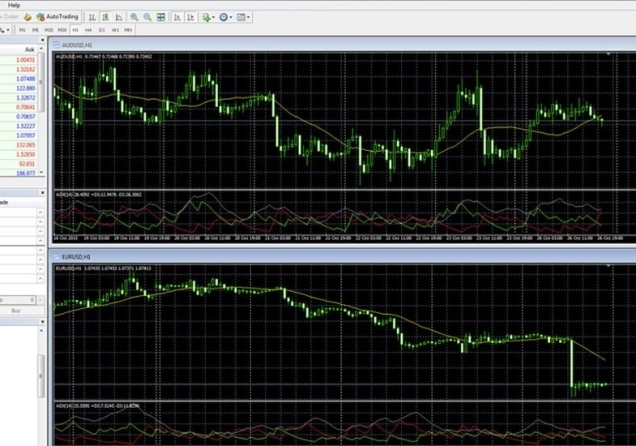This screenshot has height=446, width=636.
Task: Click the Market Watch vertical scrollbar thumb
Action: 41,82
